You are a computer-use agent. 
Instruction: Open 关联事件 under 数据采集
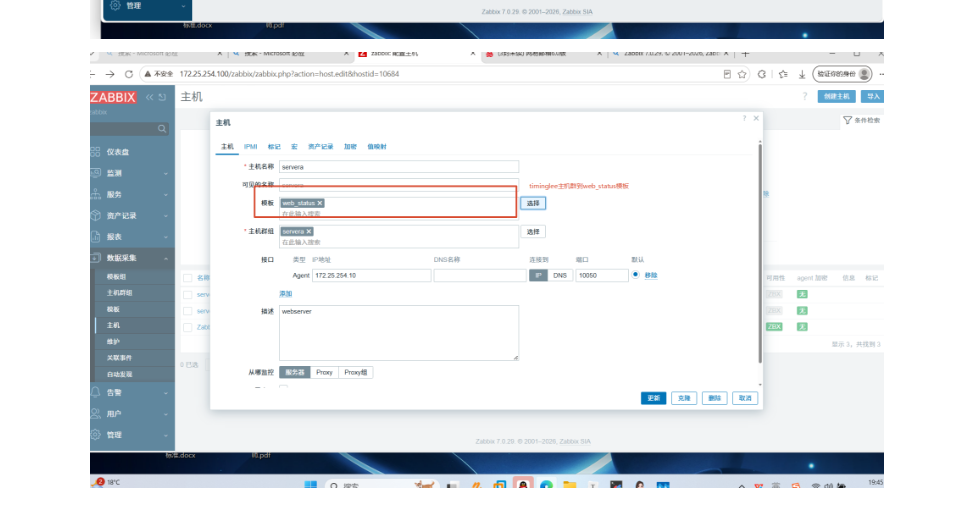pyautogui.click(x=119, y=358)
